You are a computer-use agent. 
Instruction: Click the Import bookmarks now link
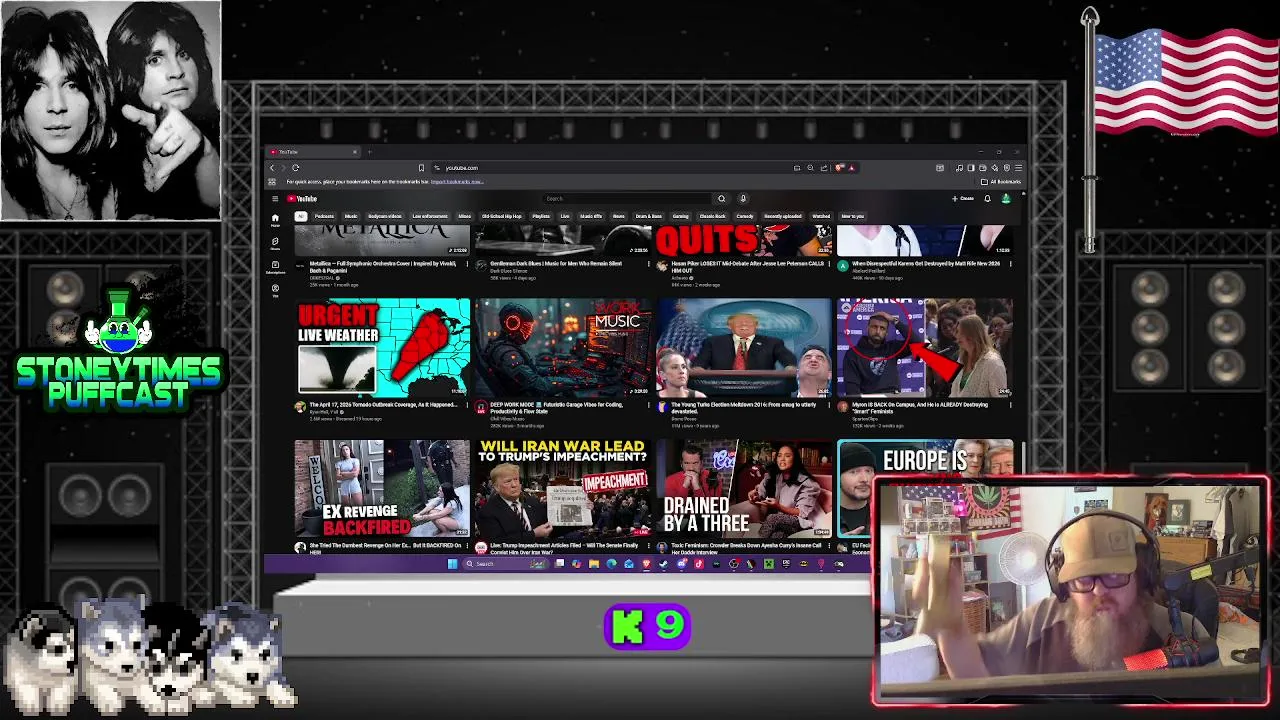457,182
